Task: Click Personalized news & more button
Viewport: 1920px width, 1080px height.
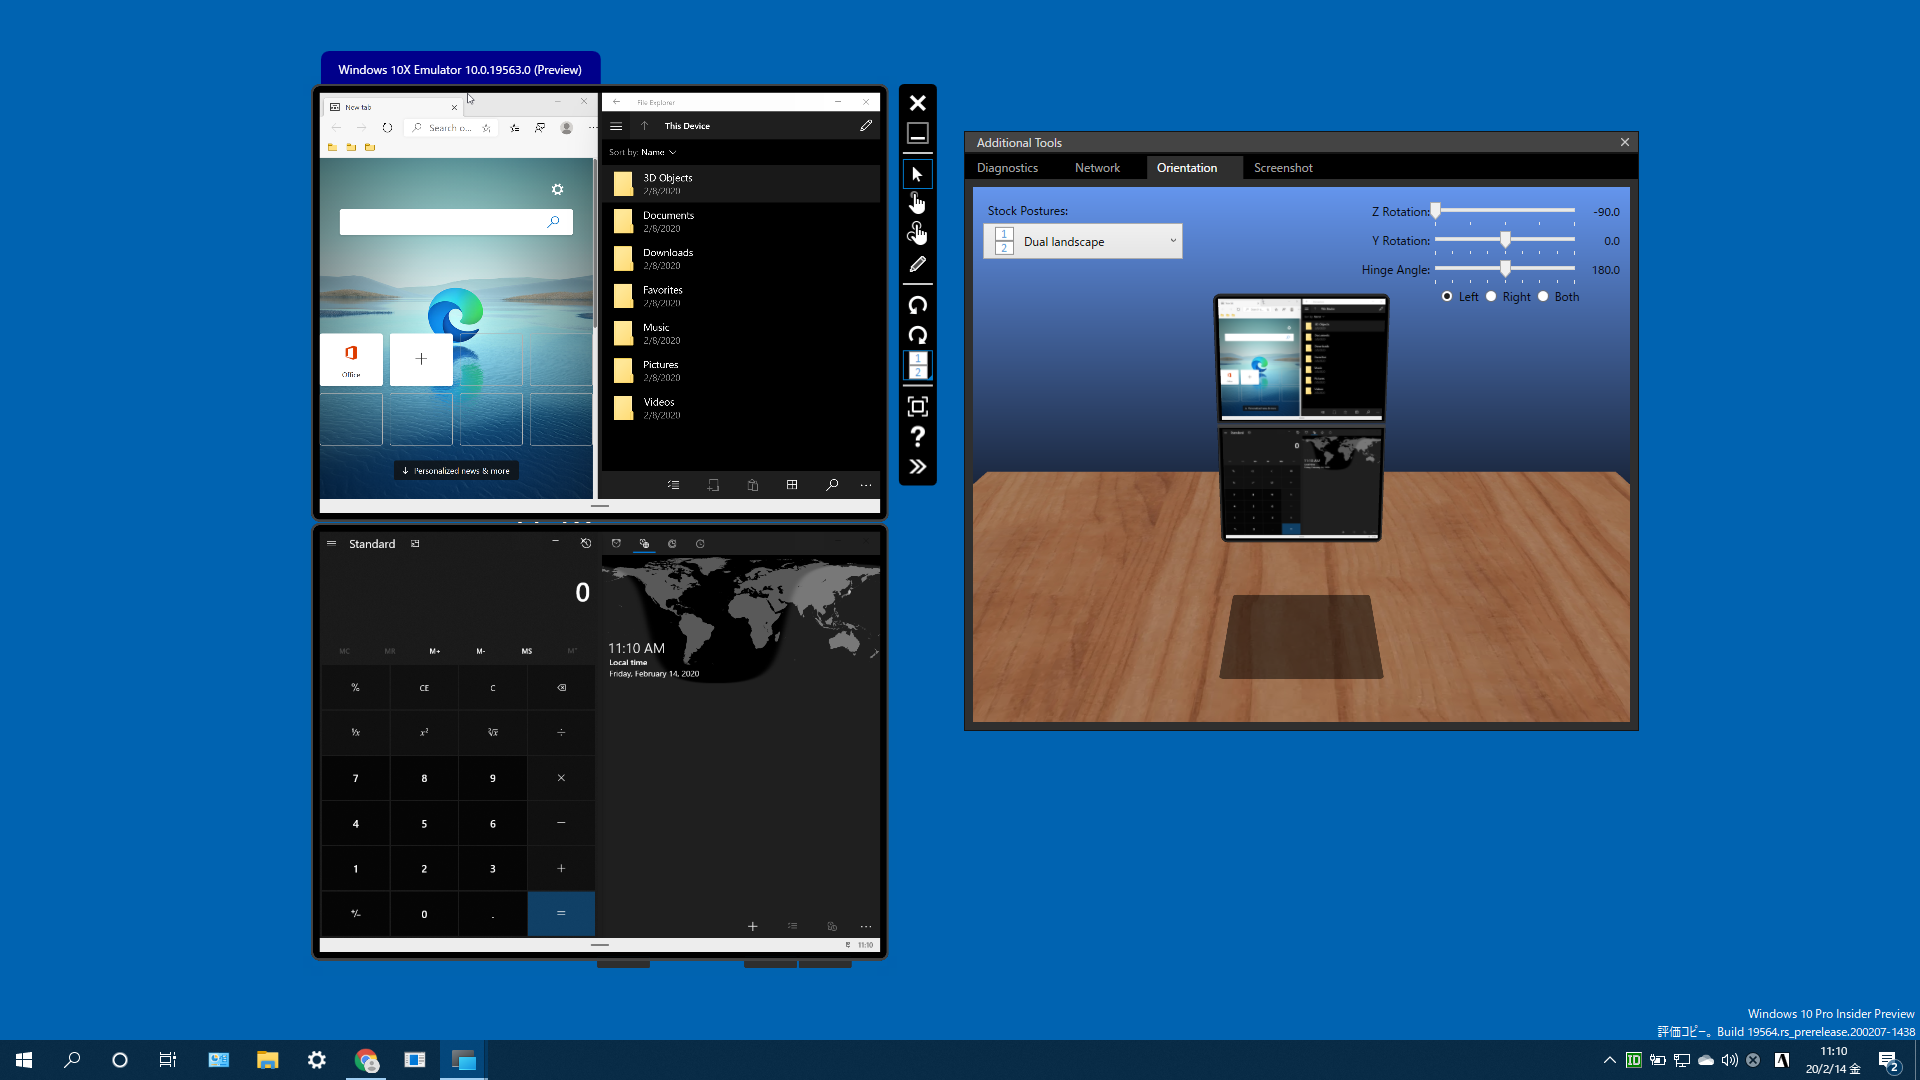Action: 456,471
